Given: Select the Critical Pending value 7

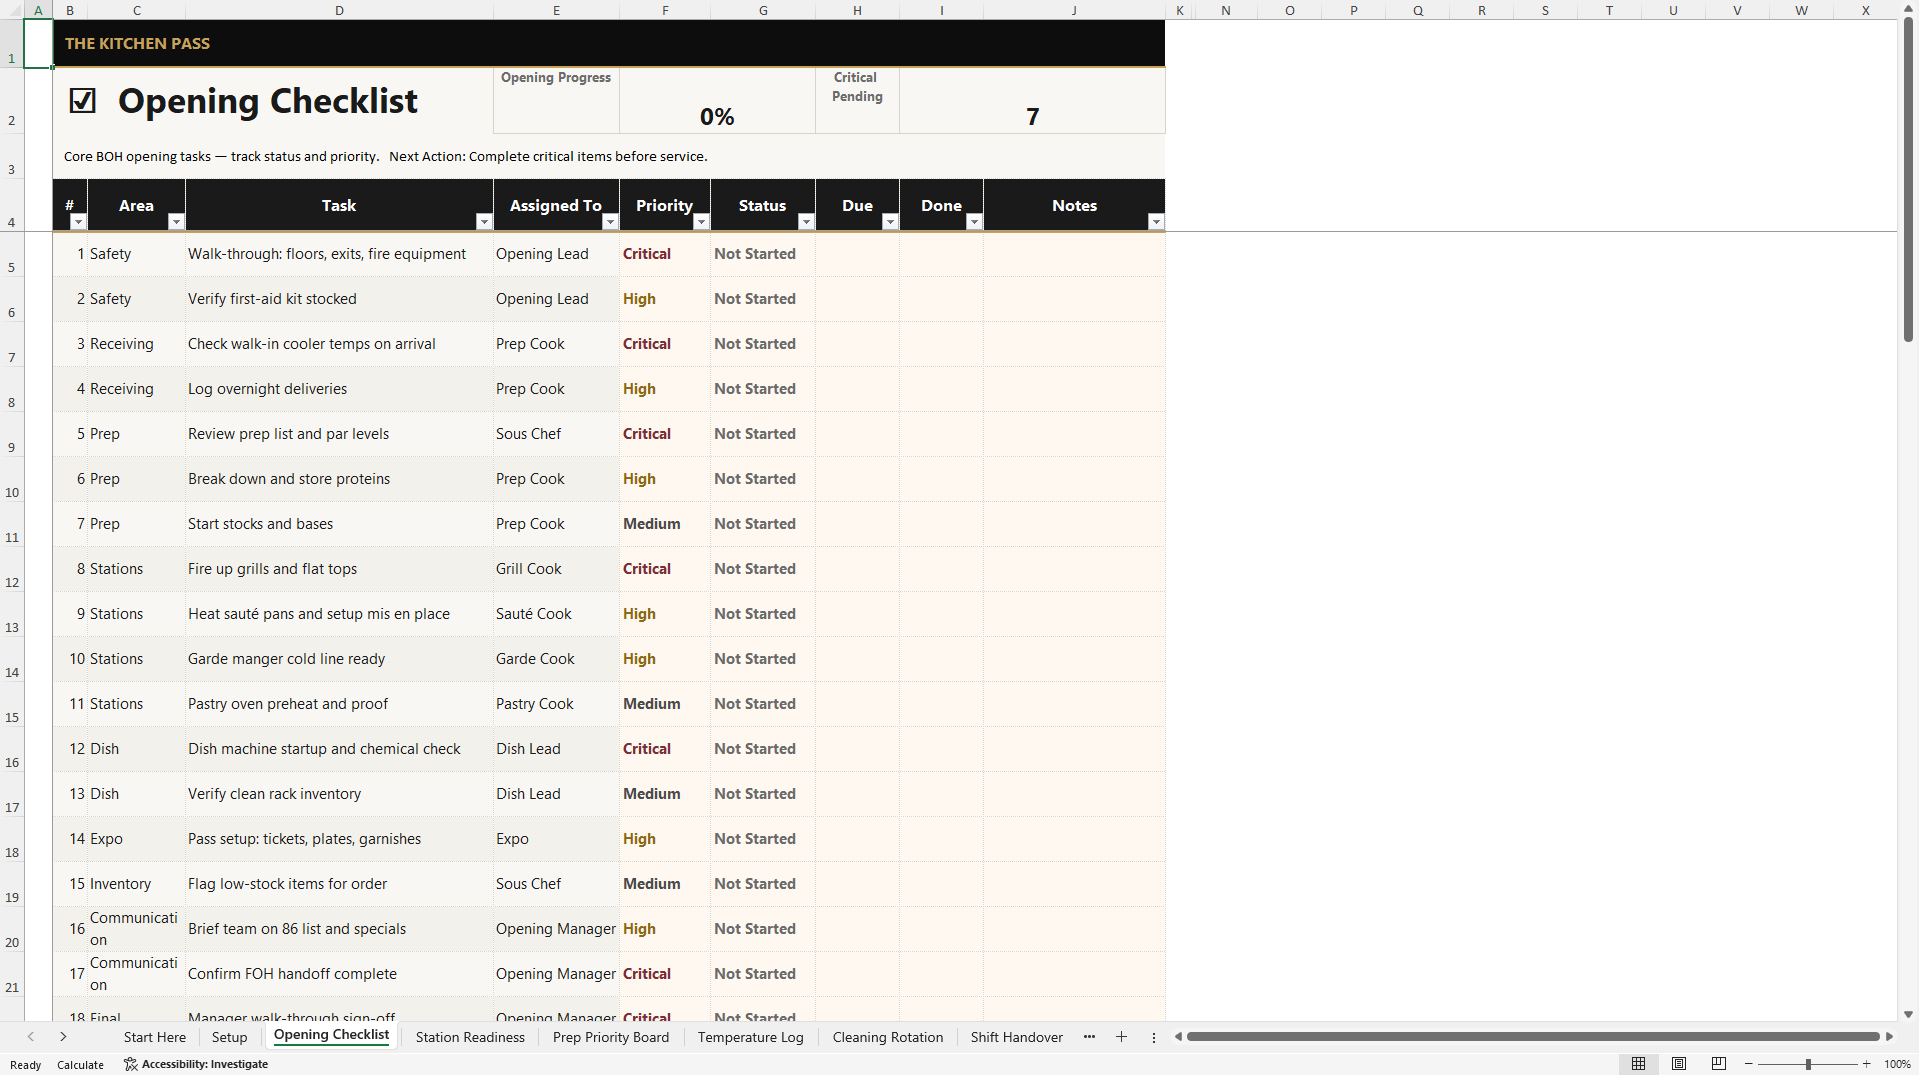Looking at the screenshot, I should pyautogui.click(x=1032, y=101).
